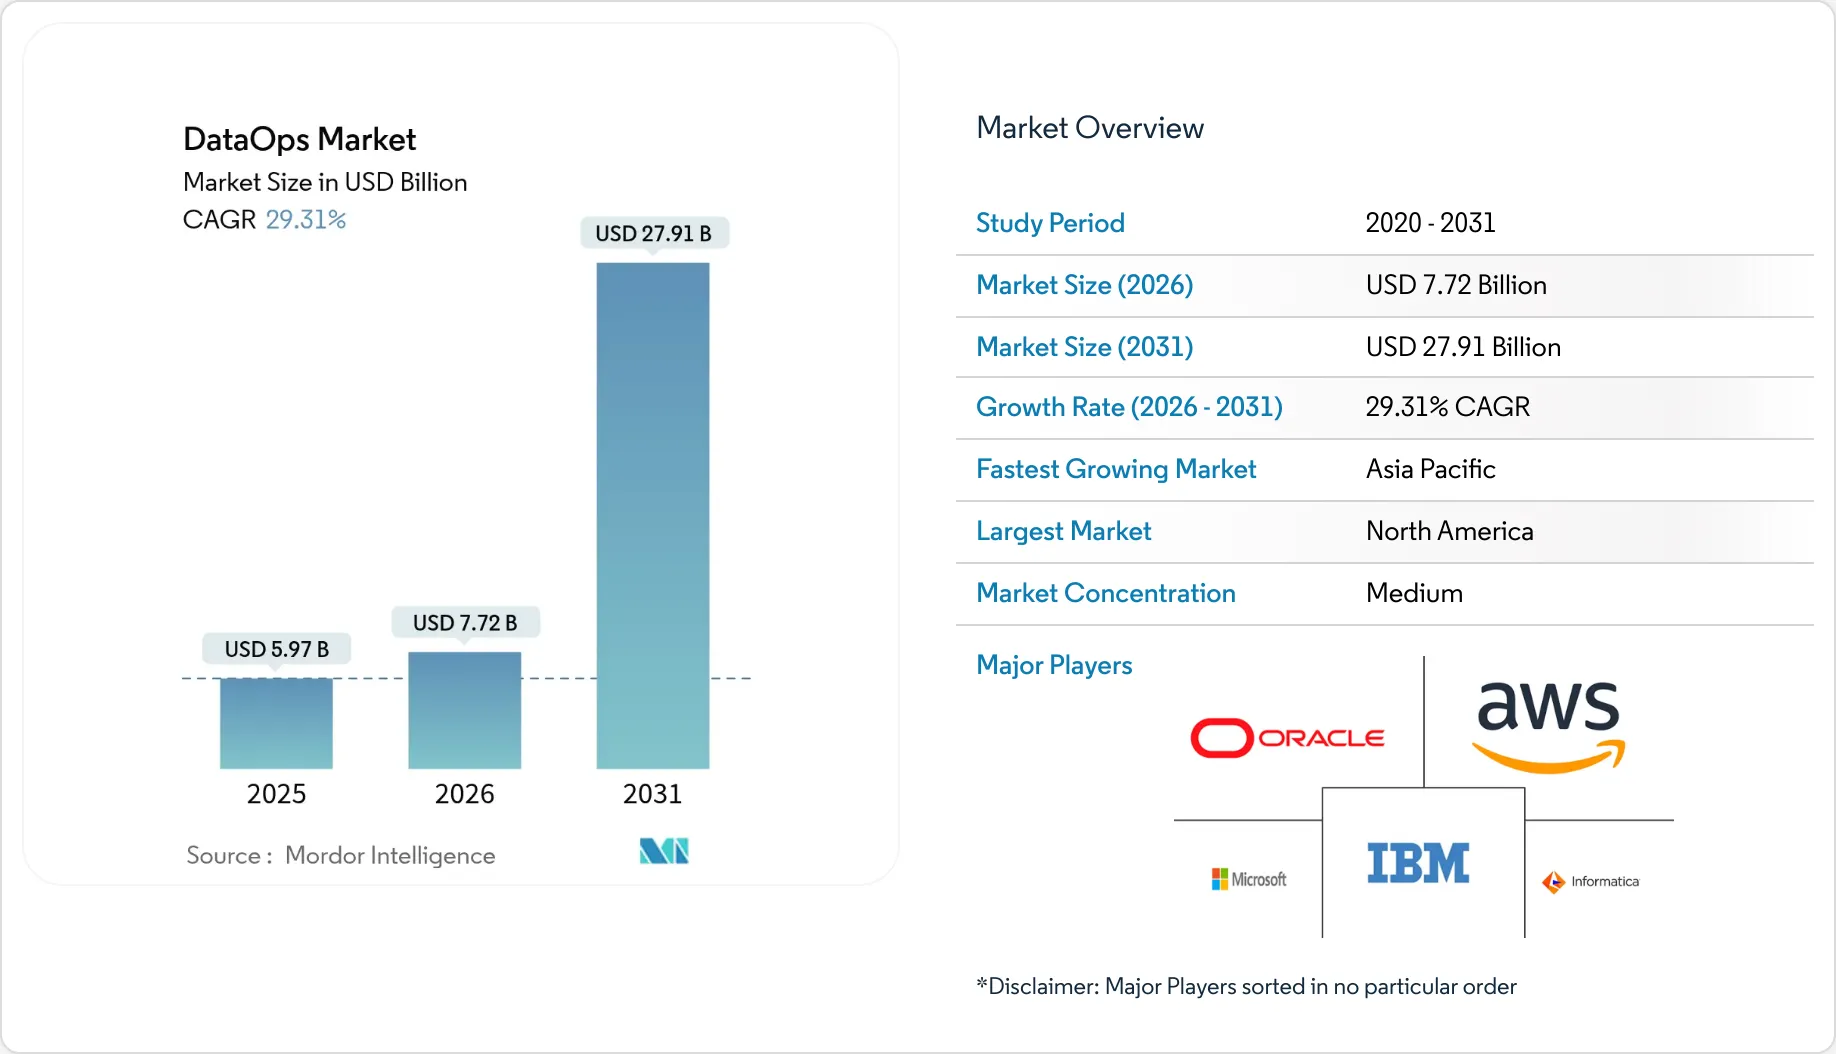Select the DataOps Market title
Image resolution: width=1836 pixels, height=1054 pixels.
point(299,139)
